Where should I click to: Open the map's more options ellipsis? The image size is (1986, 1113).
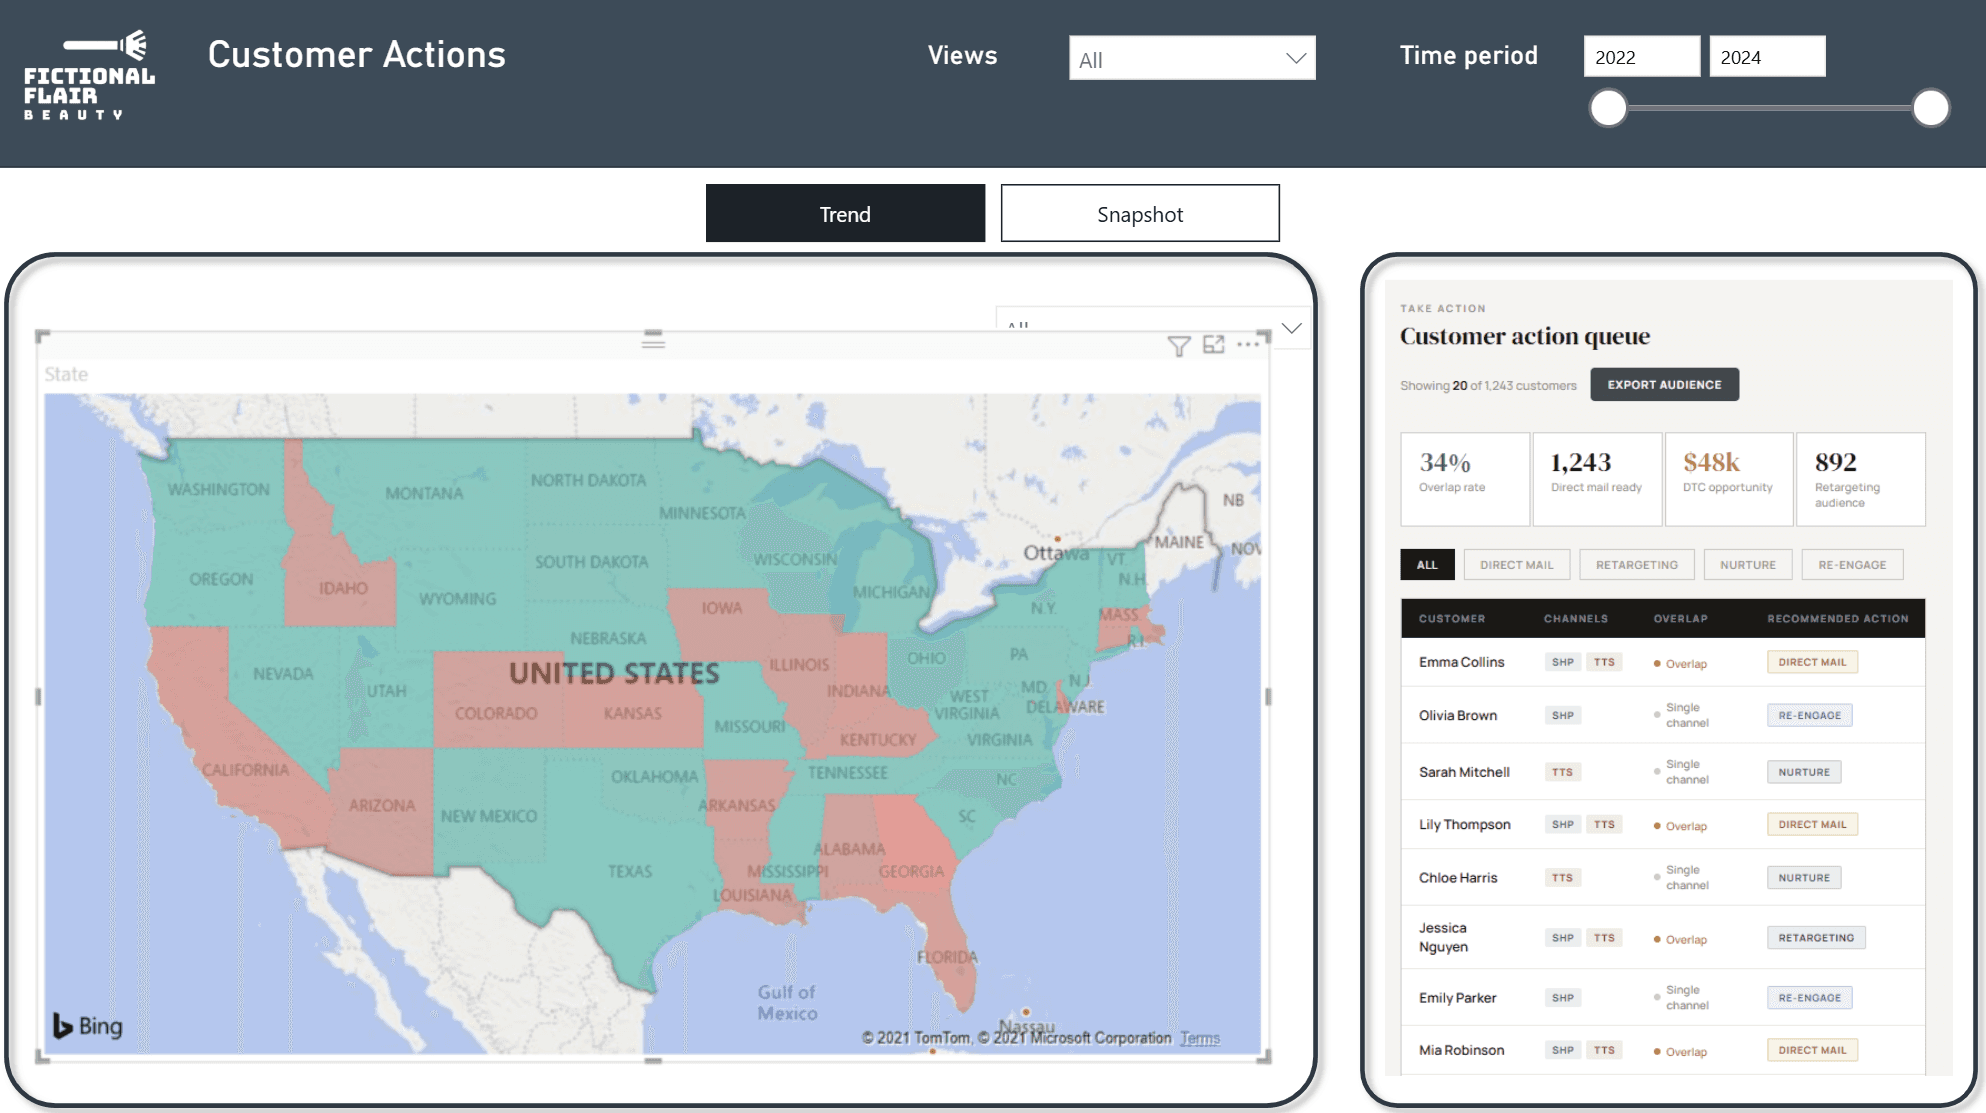[1248, 345]
